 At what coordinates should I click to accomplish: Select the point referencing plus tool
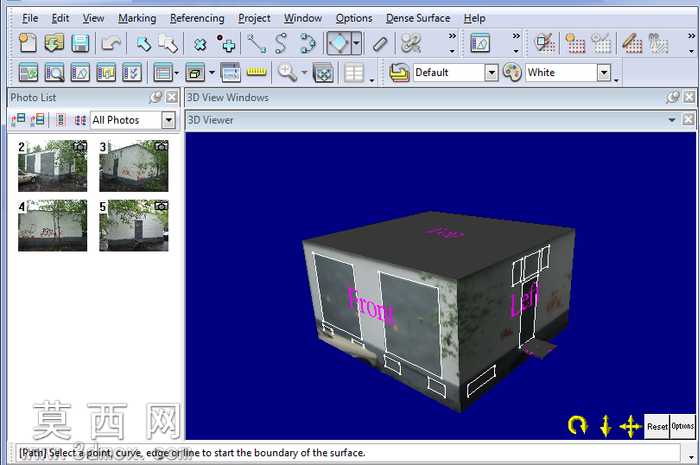226,44
